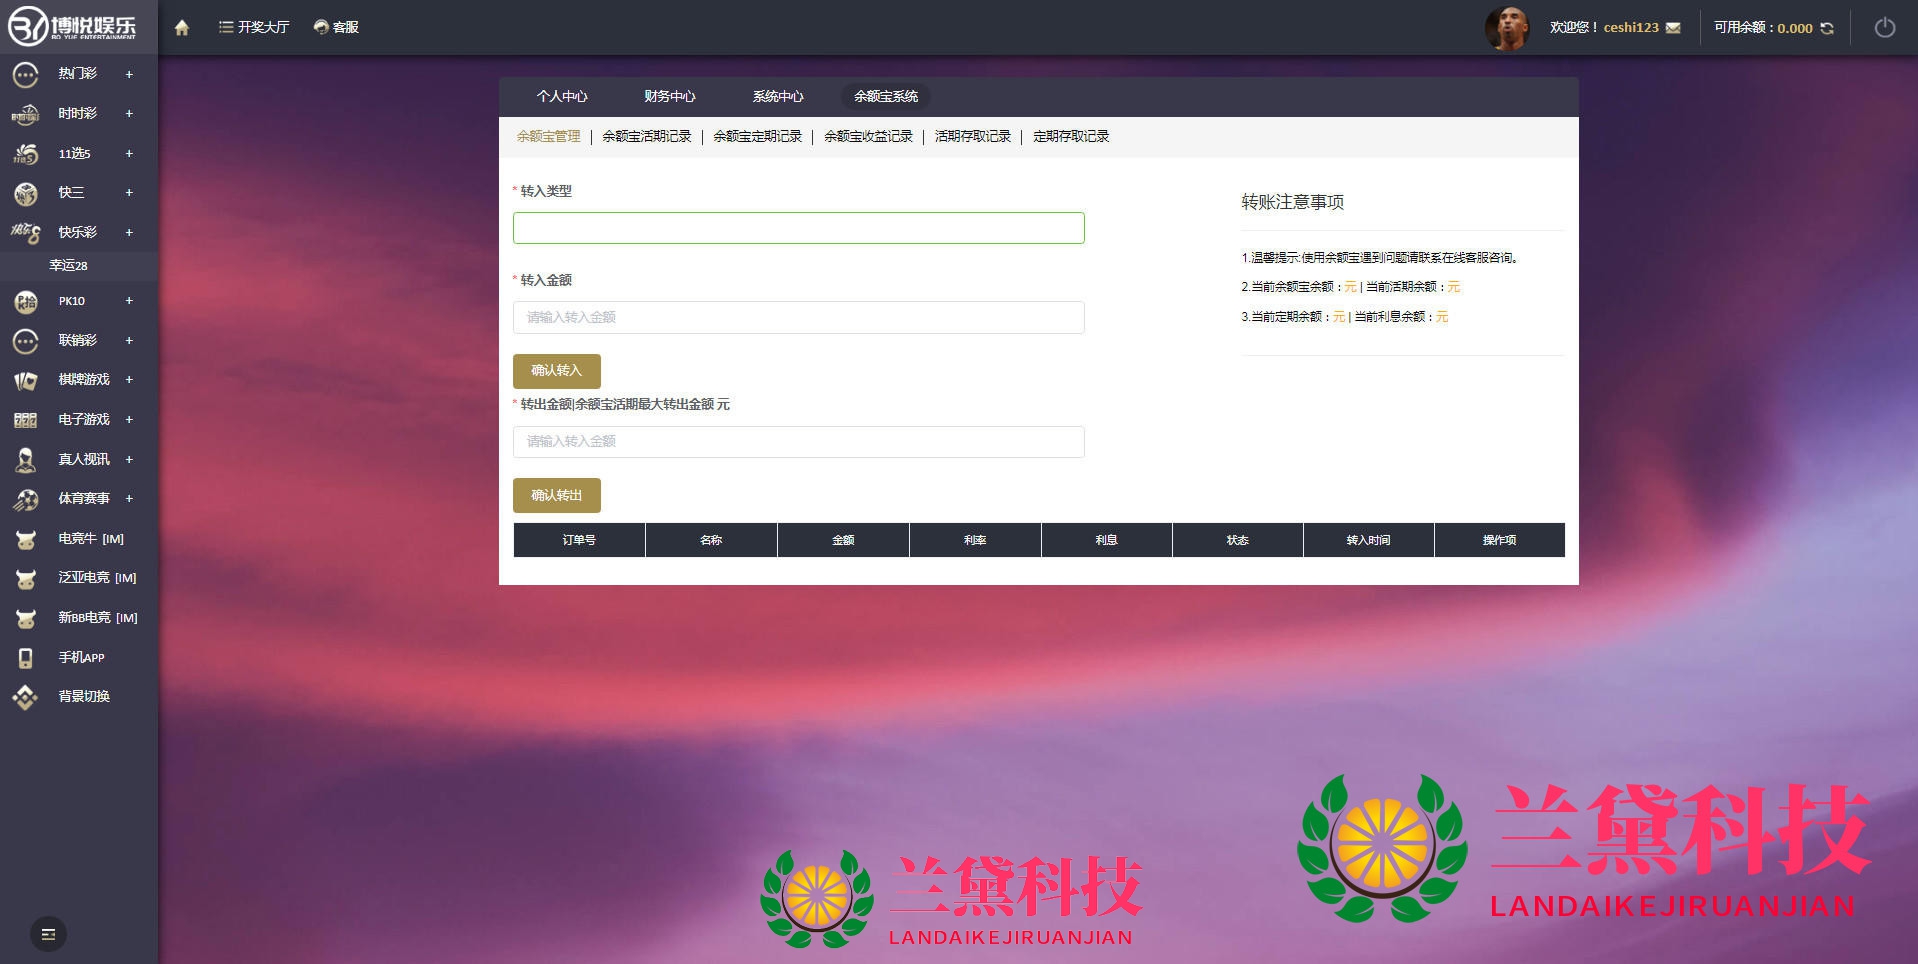Viewport: 1918px width, 964px height.
Task: Open 余额宝收益记录 link
Action: [x=868, y=136]
